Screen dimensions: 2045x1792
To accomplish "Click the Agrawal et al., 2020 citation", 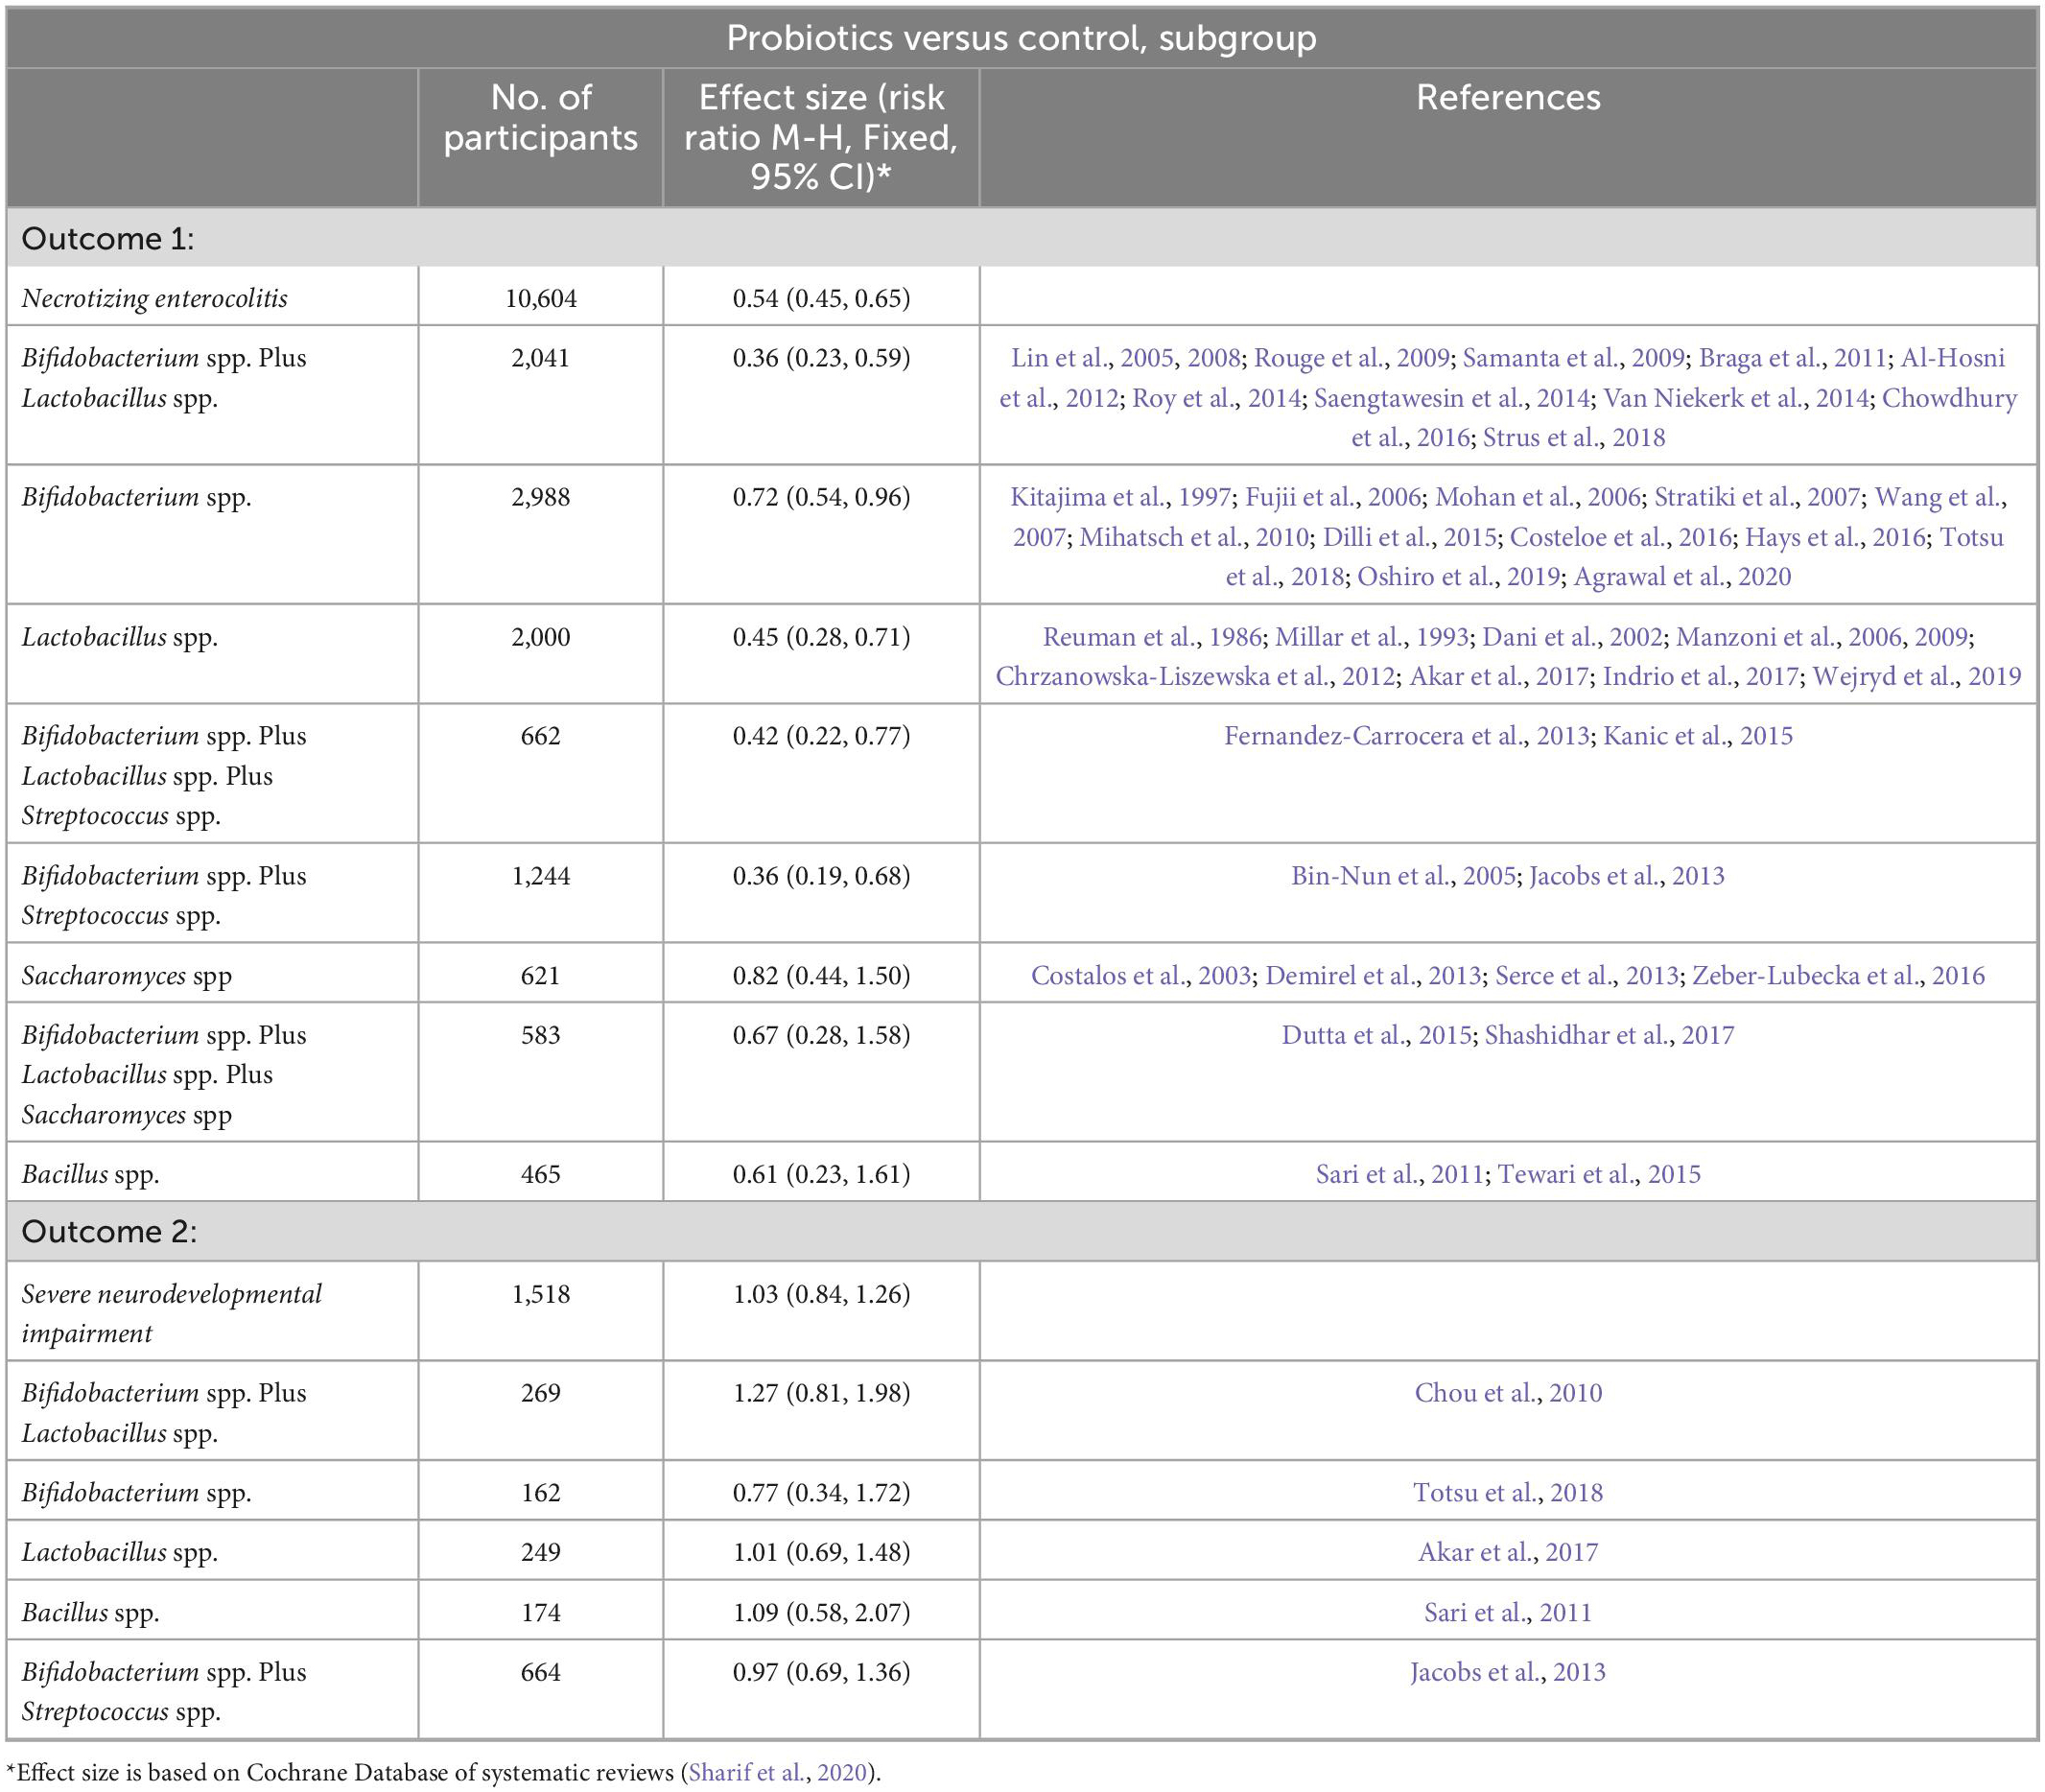I will click(x=1683, y=577).
